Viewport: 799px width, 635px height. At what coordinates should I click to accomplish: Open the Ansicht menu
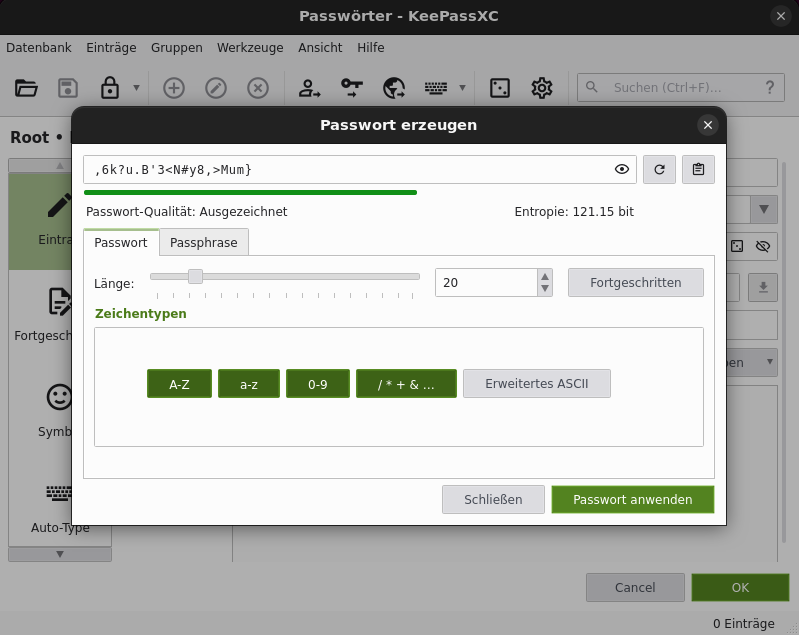320,48
